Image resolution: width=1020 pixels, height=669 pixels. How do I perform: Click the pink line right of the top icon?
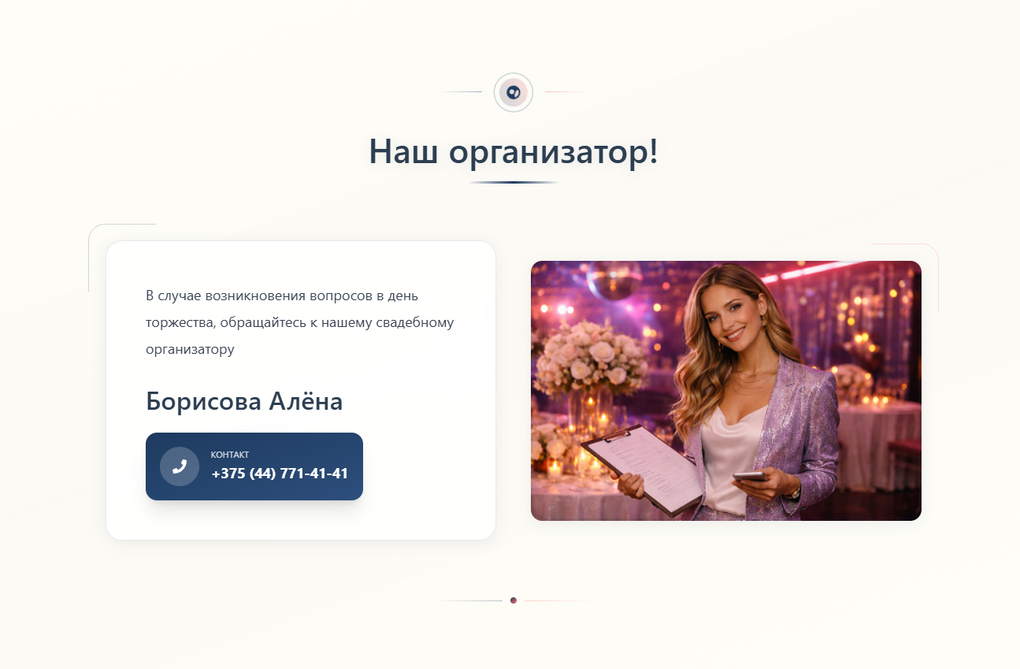click(x=566, y=92)
